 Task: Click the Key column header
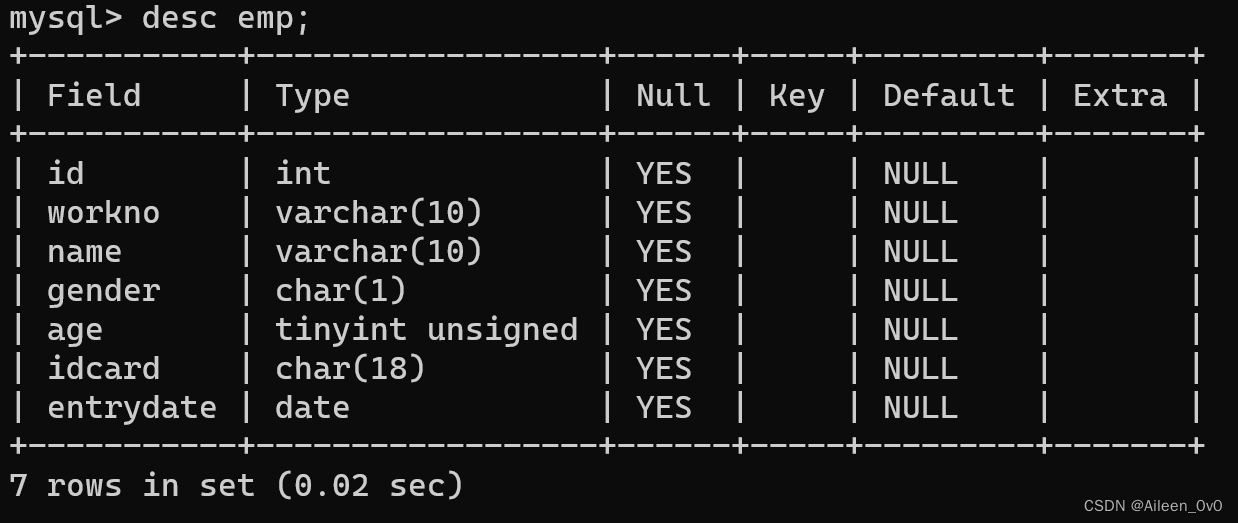point(796,95)
